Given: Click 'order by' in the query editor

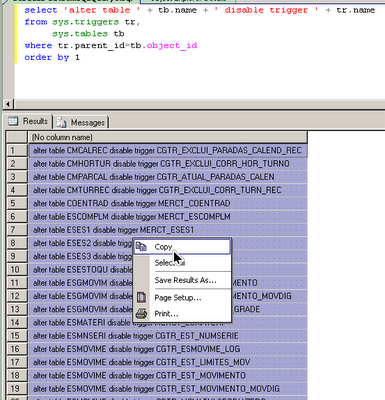Looking at the screenshot, I should (46, 57).
